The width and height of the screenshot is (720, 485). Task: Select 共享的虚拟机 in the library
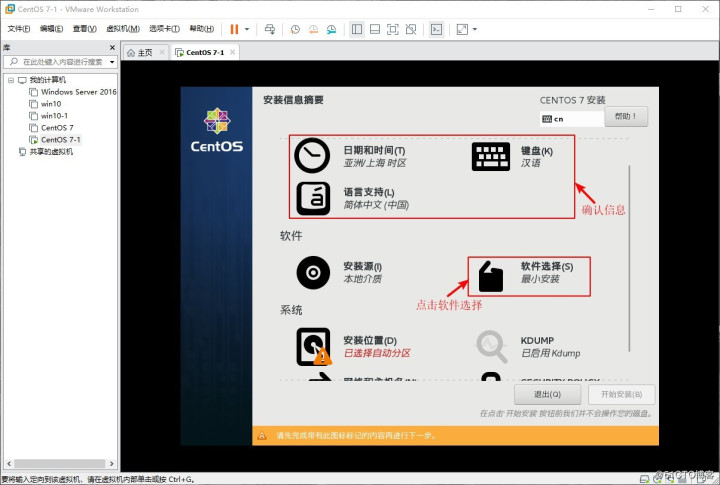tap(51, 152)
